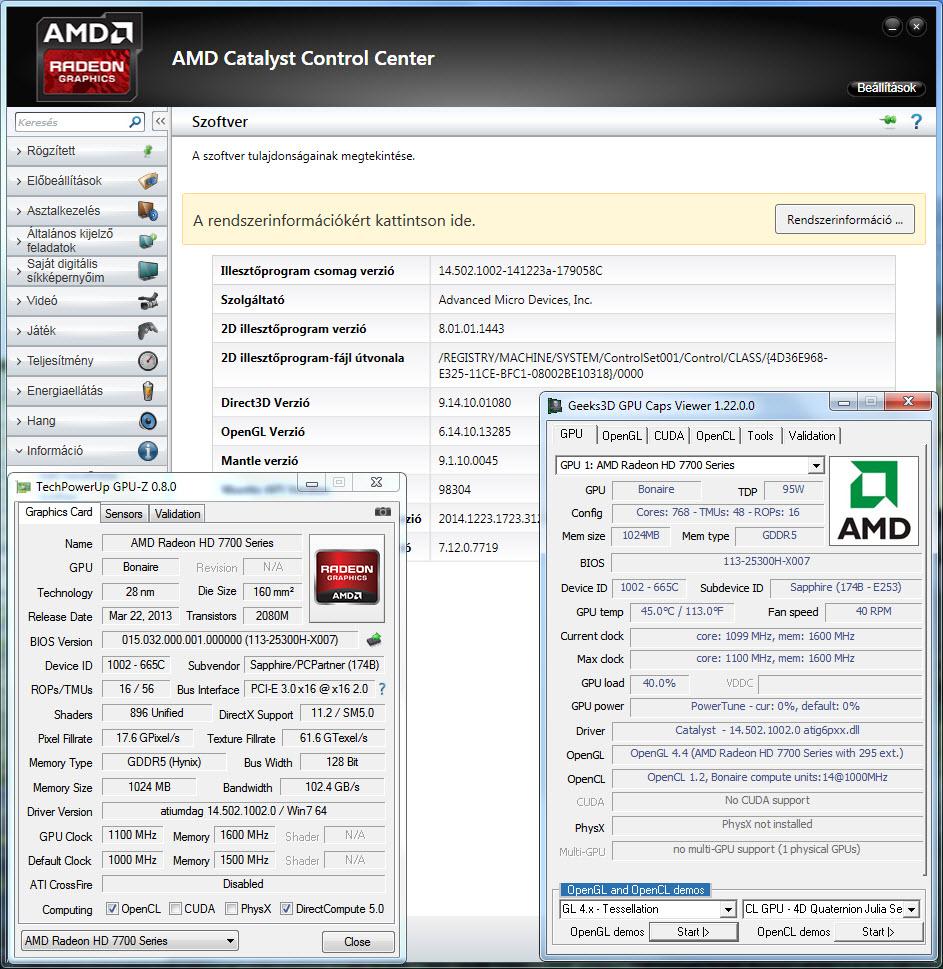Image resolution: width=943 pixels, height=969 pixels.
Task: Click the search magnifier icon in Catalyst sidebar
Action: [x=135, y=122]
